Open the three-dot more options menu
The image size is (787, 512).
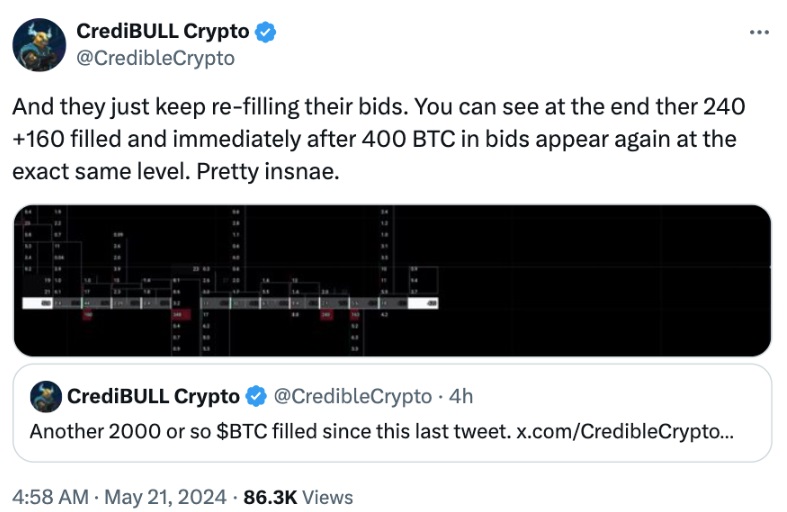pyautogui.click(x=760, y=33)
